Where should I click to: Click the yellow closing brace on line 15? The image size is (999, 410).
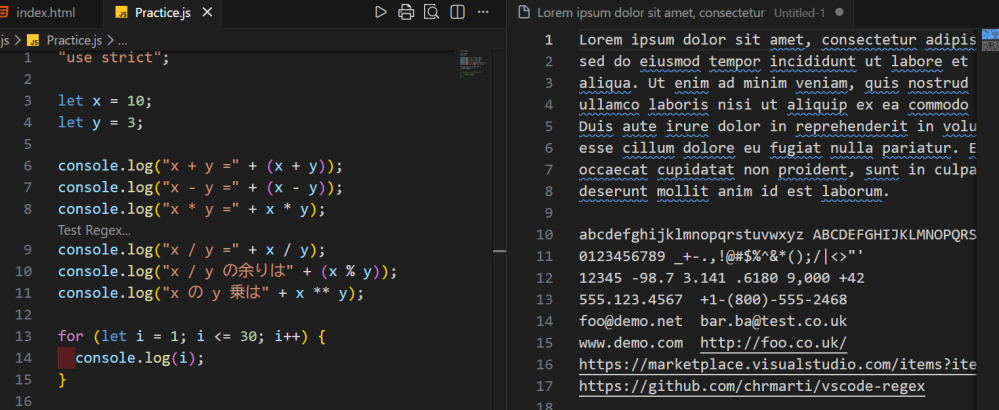[x=62, y=380]
